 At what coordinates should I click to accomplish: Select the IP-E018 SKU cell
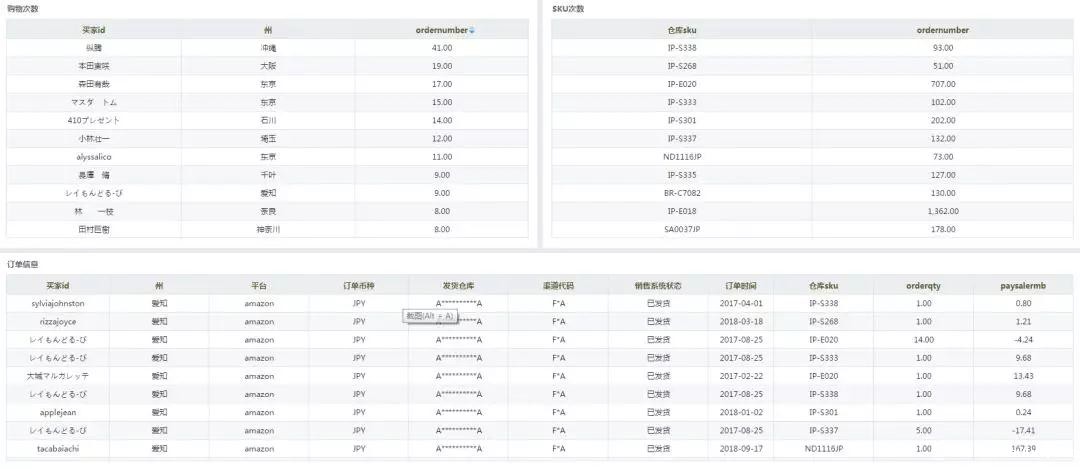click(x=681, y=211)
